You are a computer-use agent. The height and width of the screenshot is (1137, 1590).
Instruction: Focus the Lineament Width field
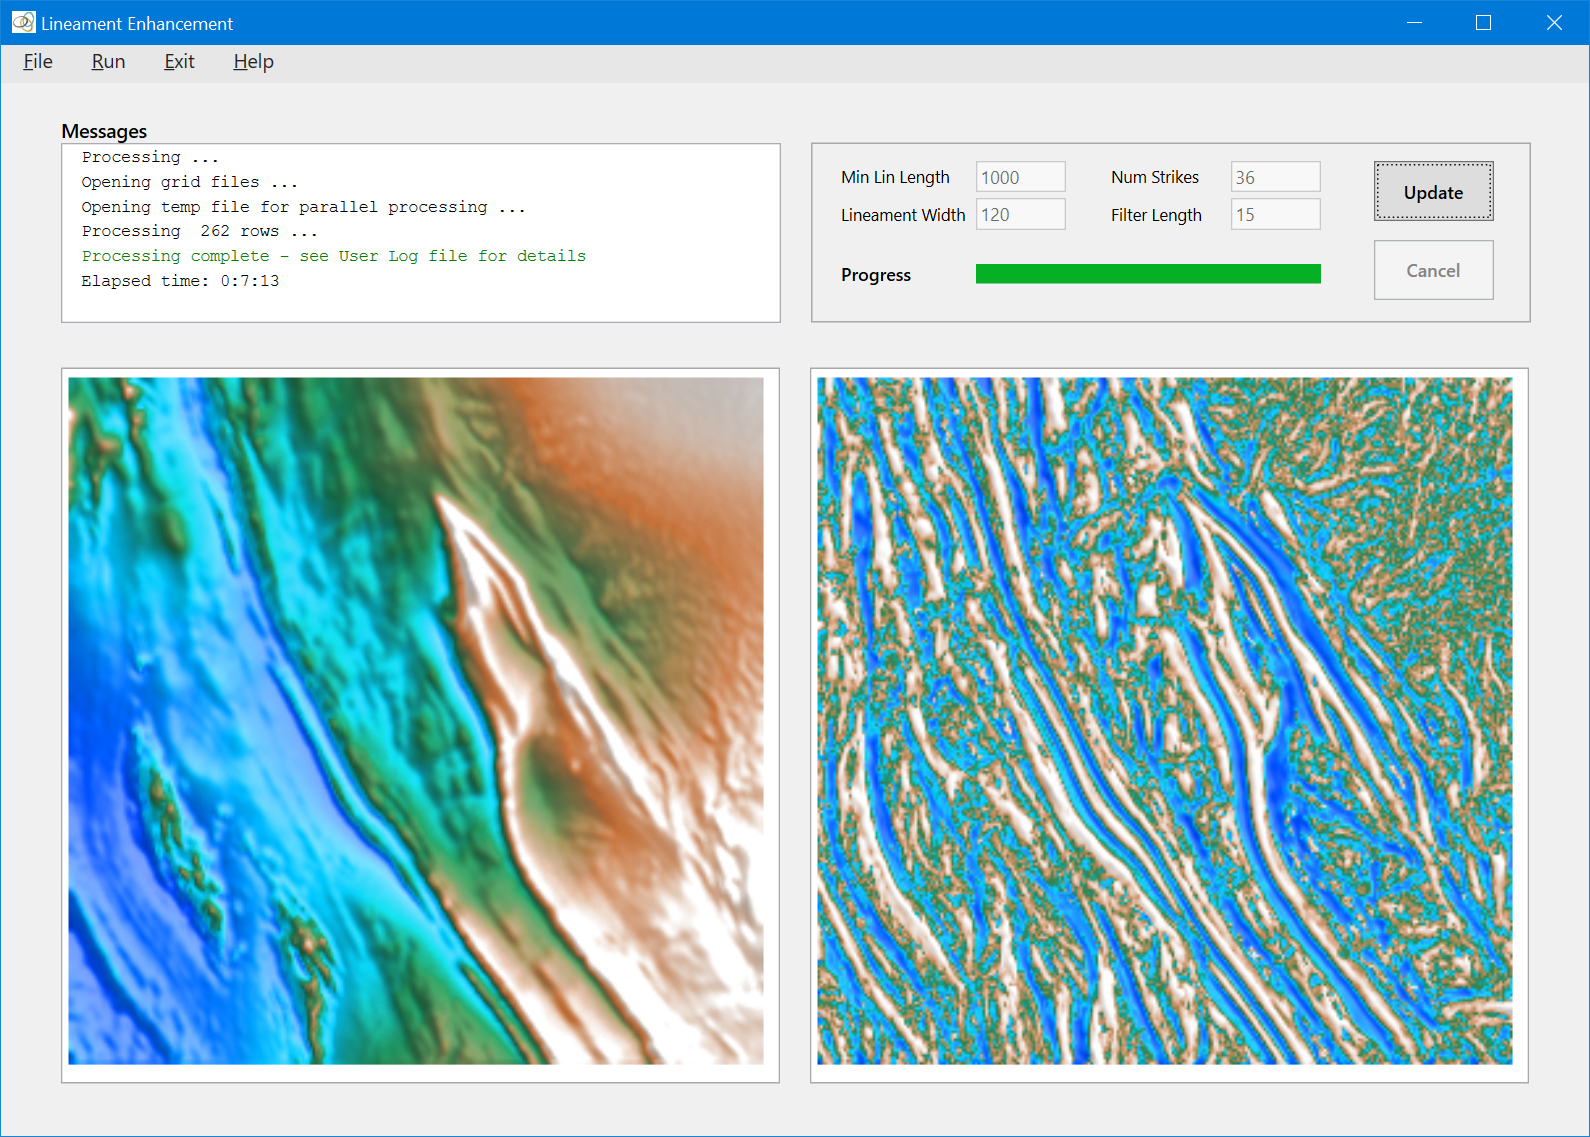1020,215
